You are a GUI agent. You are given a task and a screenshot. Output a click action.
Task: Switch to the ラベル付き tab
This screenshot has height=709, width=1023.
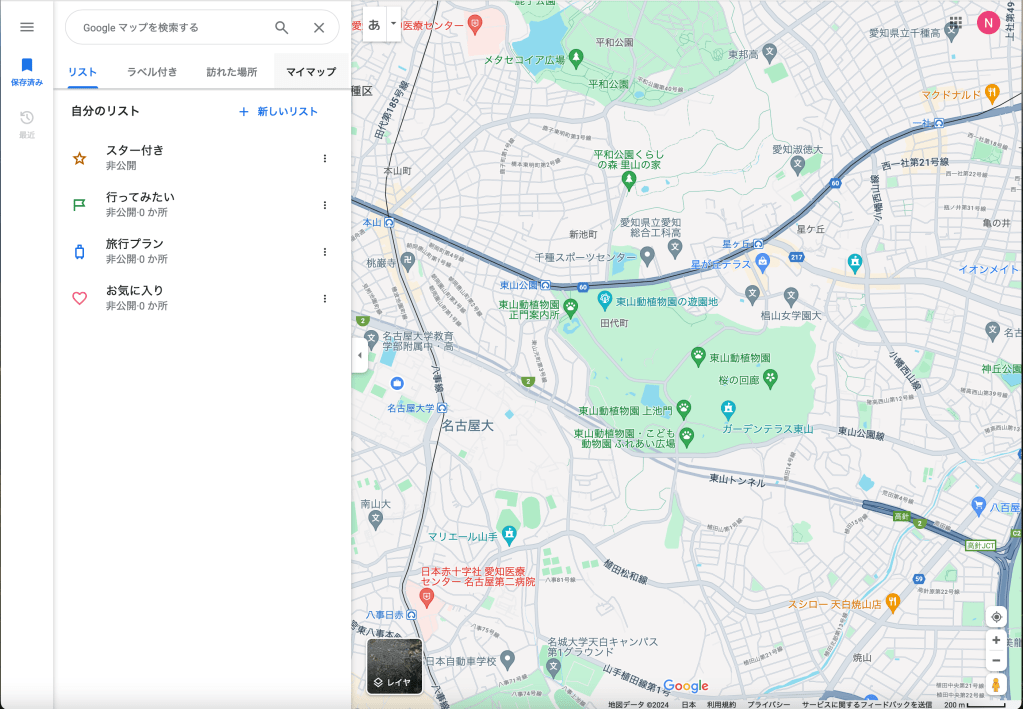coord(152,72)
